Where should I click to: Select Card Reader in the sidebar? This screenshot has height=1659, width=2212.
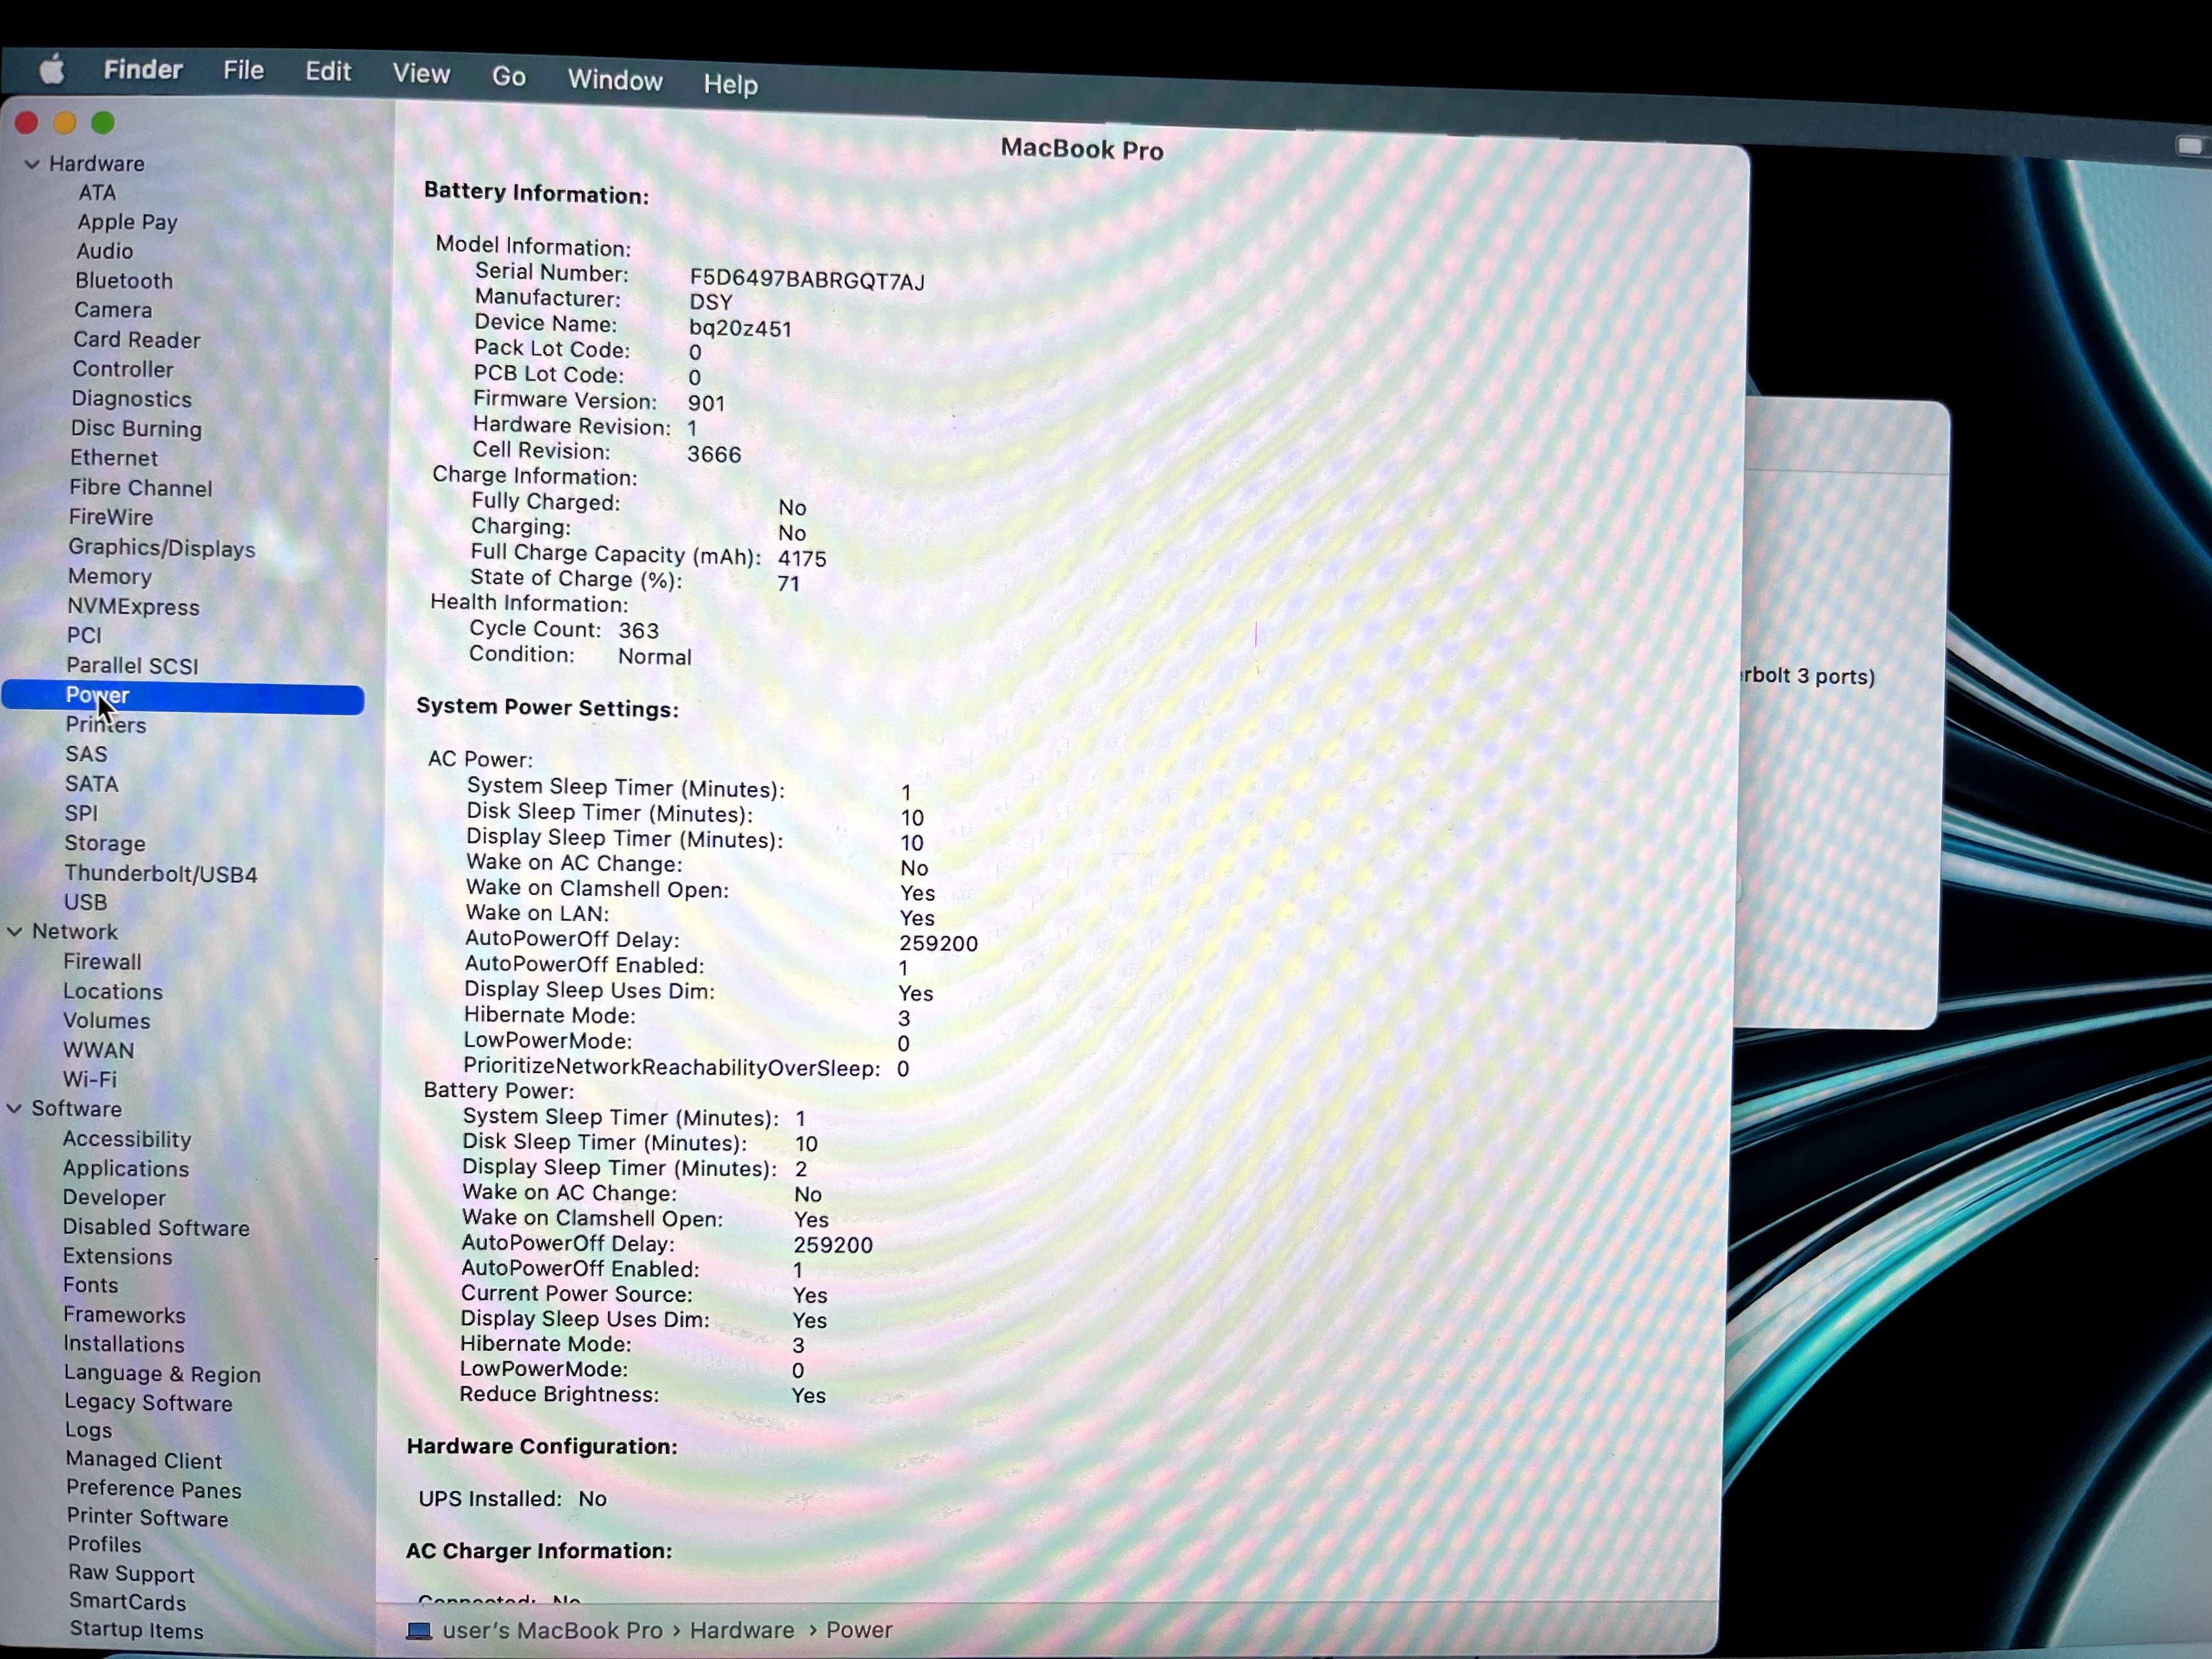pos(136,340)
